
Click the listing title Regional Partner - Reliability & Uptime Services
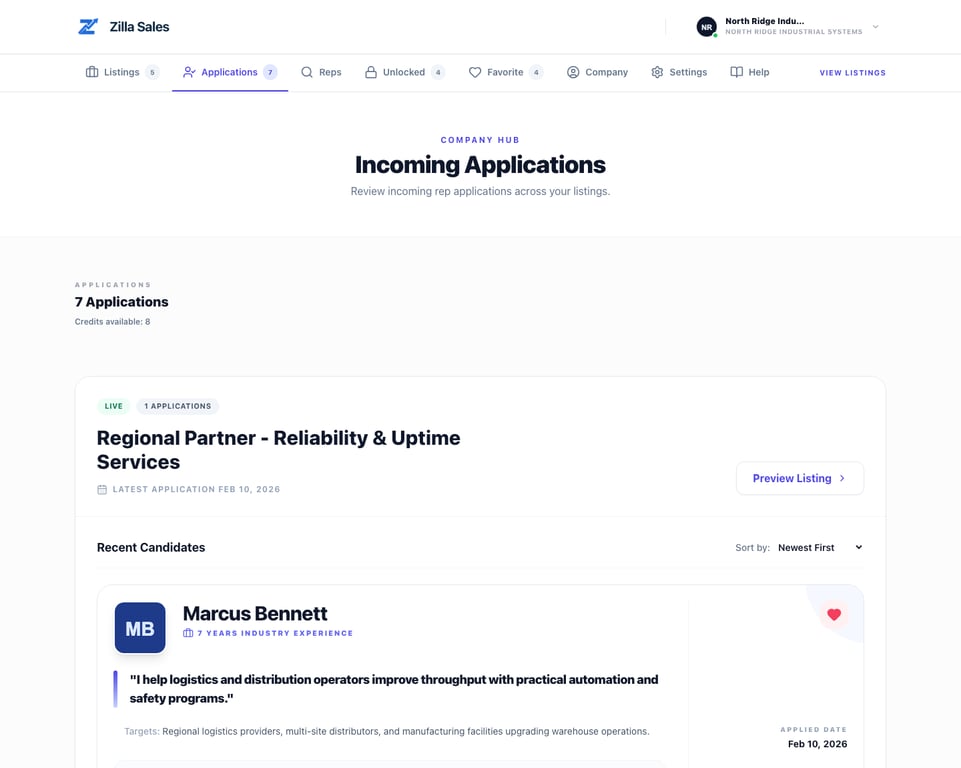[x=278, y=449]
